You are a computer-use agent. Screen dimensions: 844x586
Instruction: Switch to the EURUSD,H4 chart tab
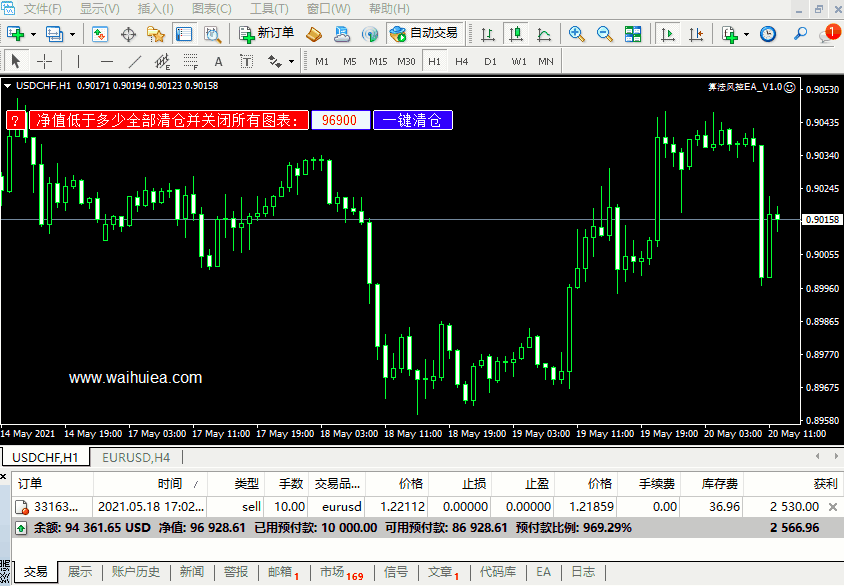coord(136,457)
